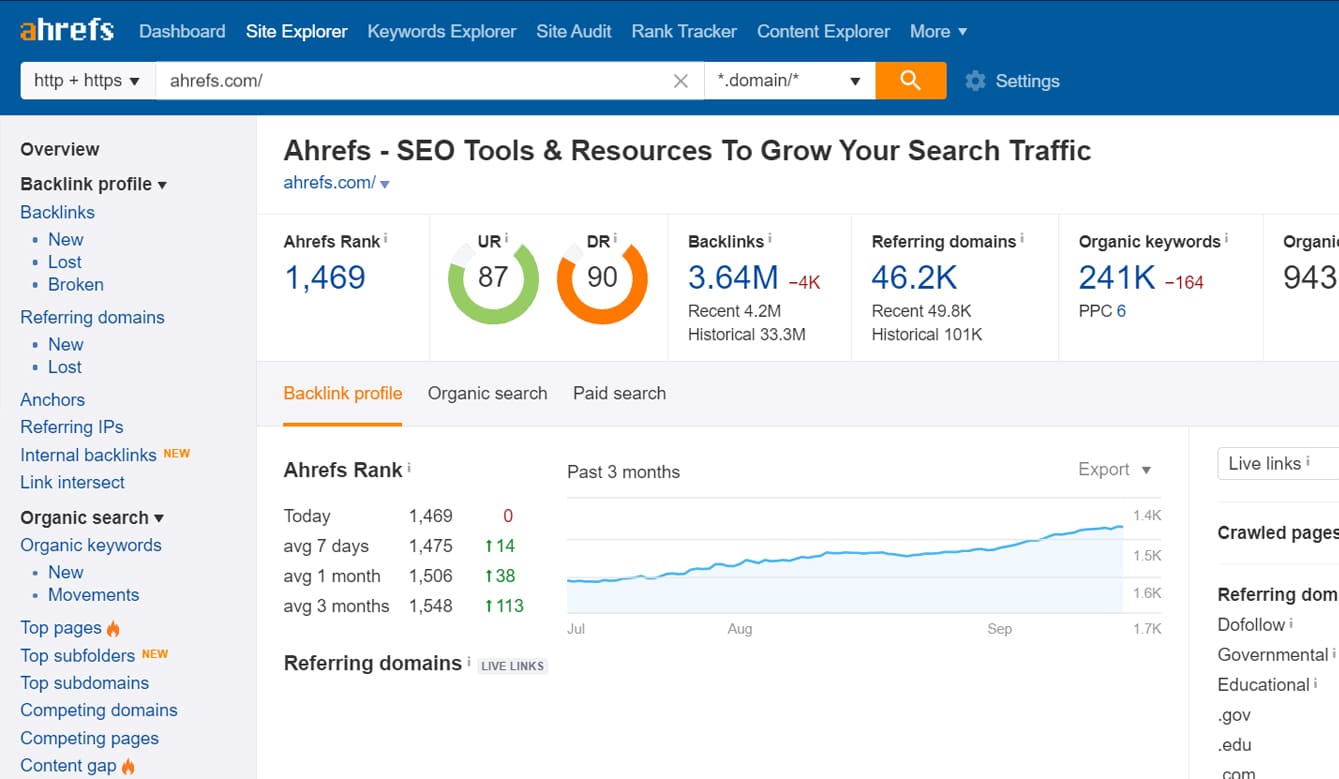The image size is (1339, 779).
Task: Open Backlinks in the sidebar
Action: [x=57, y=212]
